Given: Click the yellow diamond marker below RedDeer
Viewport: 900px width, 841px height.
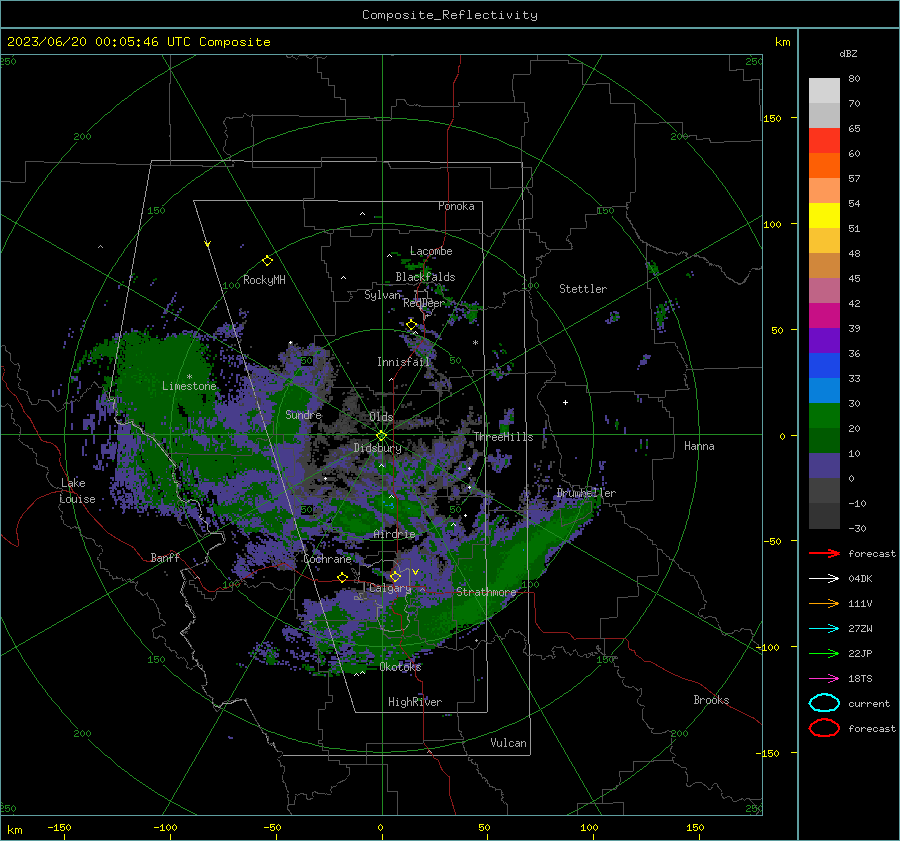Looking at the screenshot, I should [411, 325].
